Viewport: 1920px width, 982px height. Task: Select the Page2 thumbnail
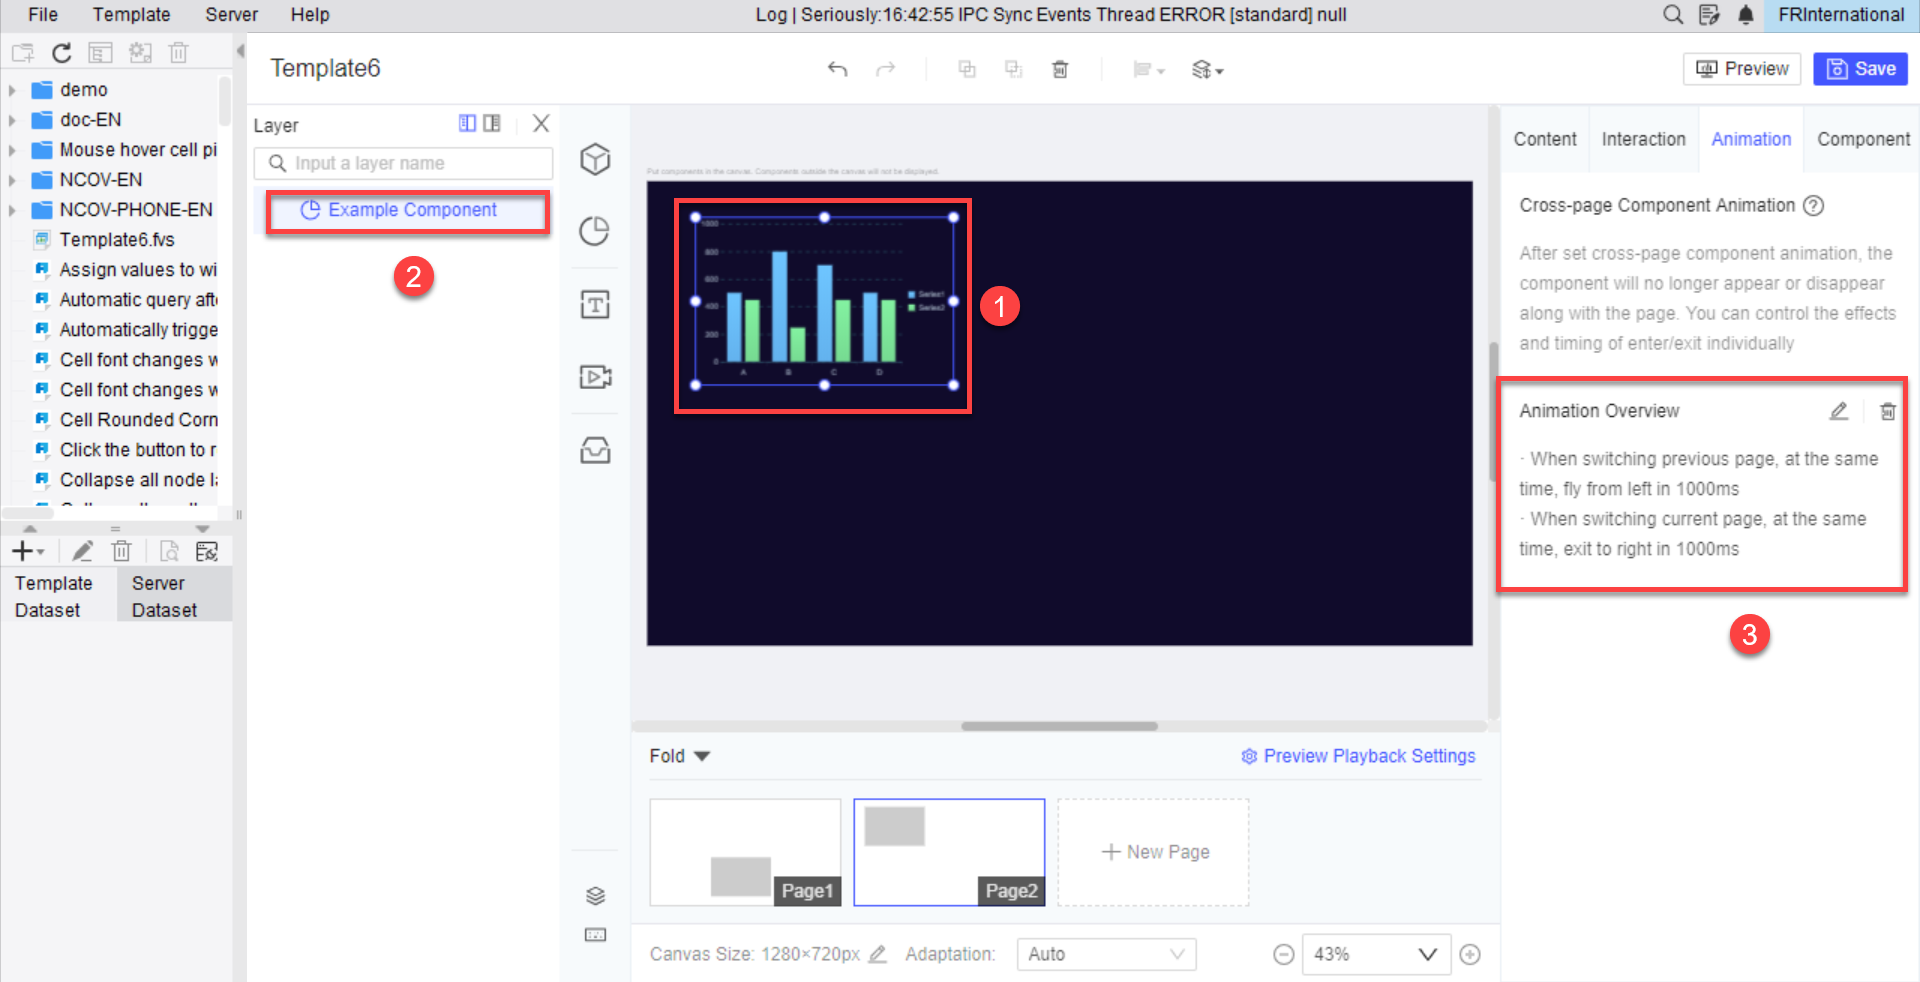pyautogui.click(x=949, y=852)
